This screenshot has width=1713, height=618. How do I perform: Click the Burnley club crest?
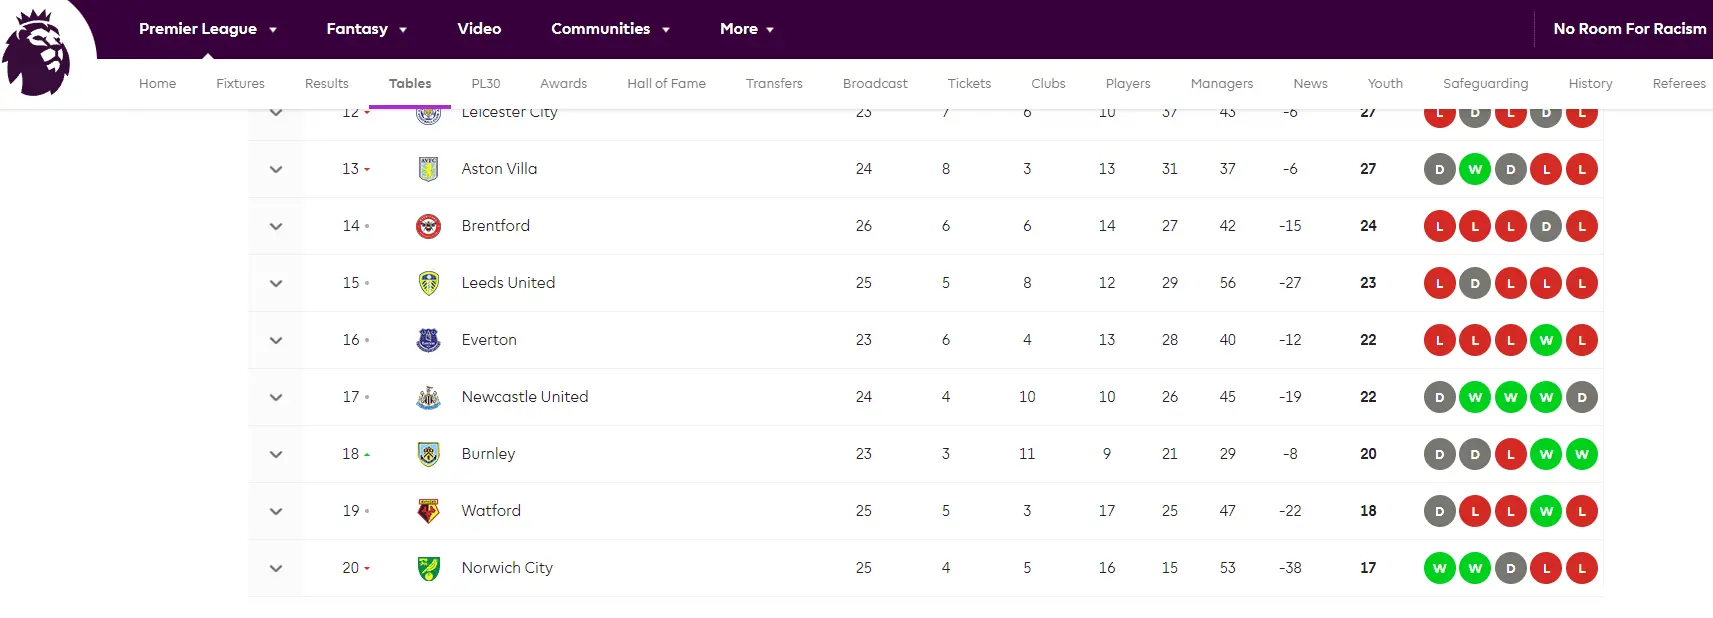[428, 454]
